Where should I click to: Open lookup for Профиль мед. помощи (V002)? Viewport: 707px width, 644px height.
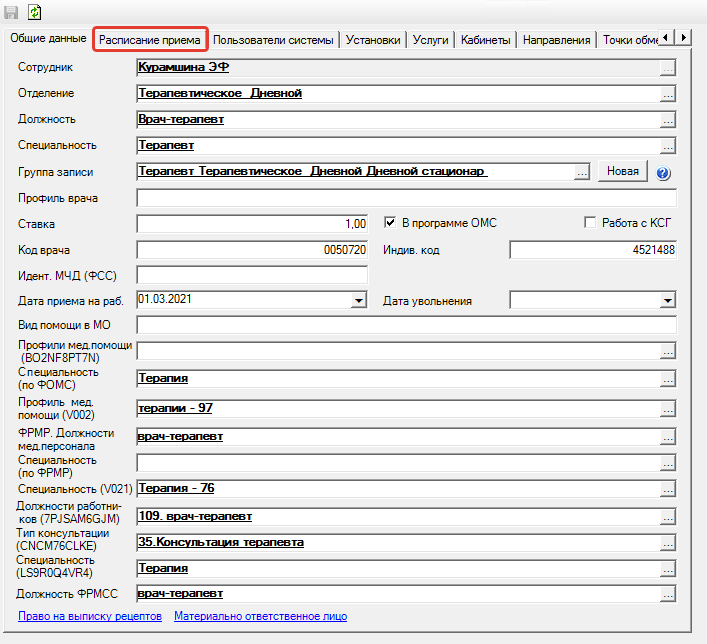[x=668, y=409]
